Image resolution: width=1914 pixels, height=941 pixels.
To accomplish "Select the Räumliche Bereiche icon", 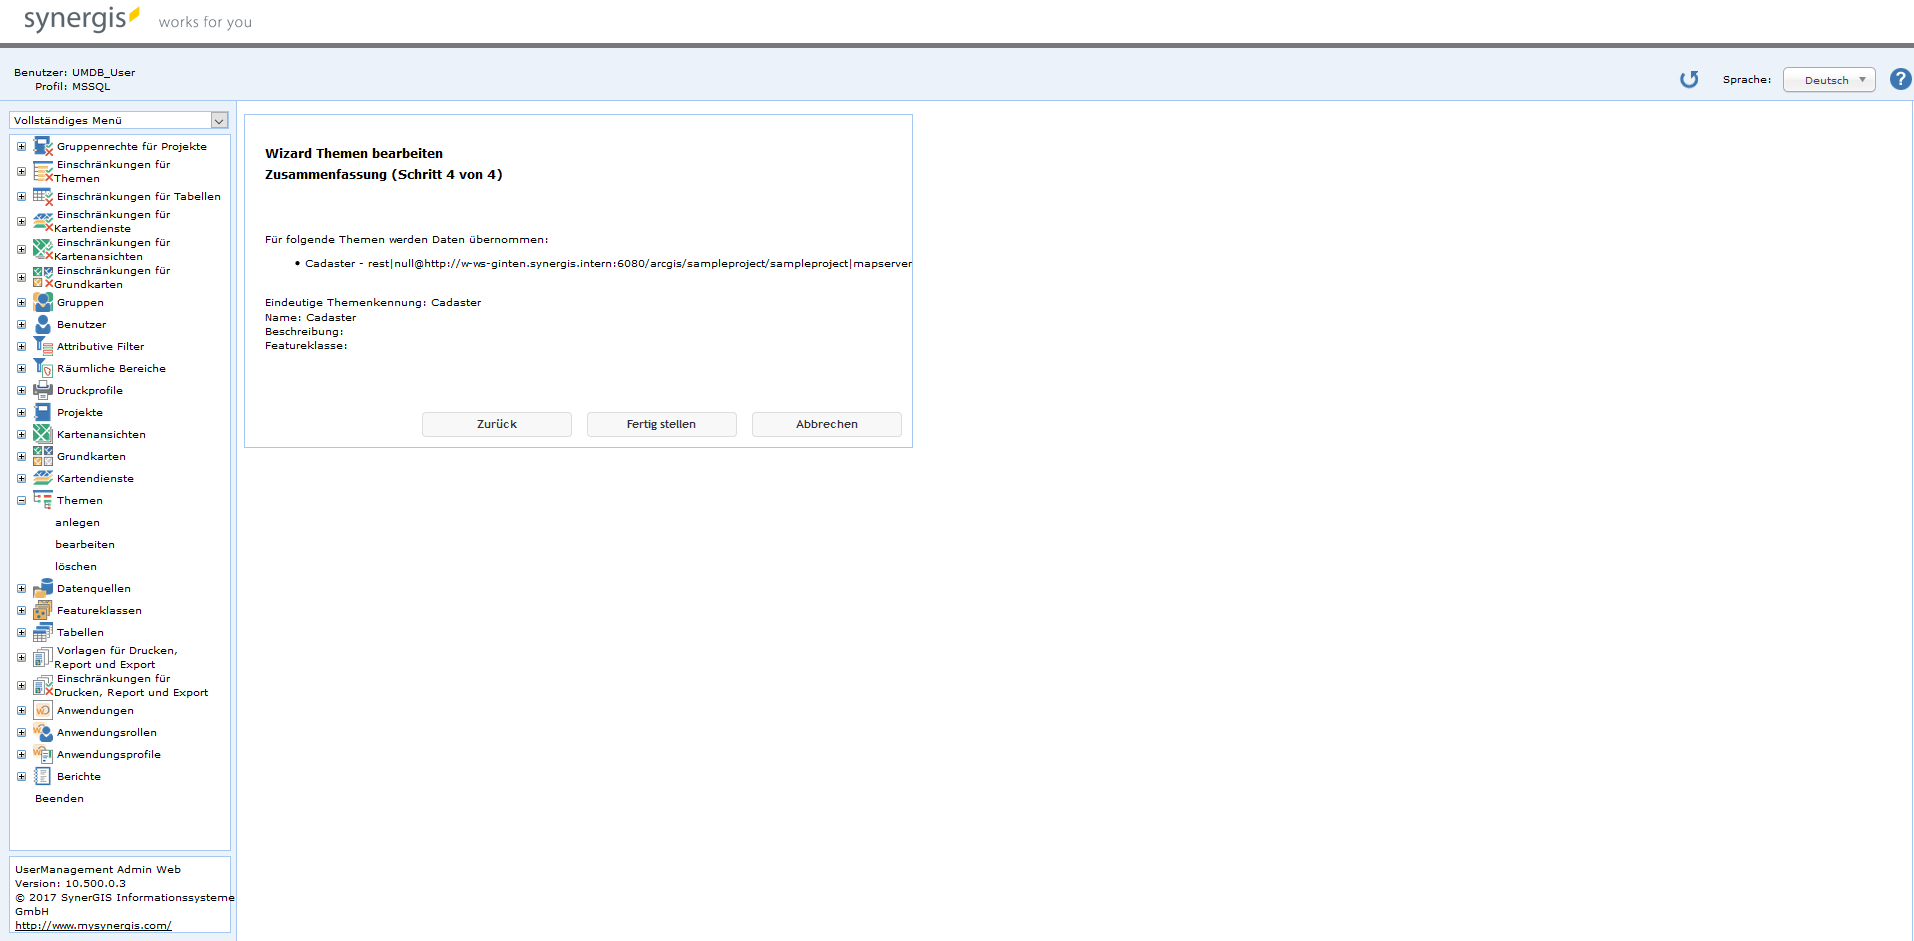I will [43, 368].
